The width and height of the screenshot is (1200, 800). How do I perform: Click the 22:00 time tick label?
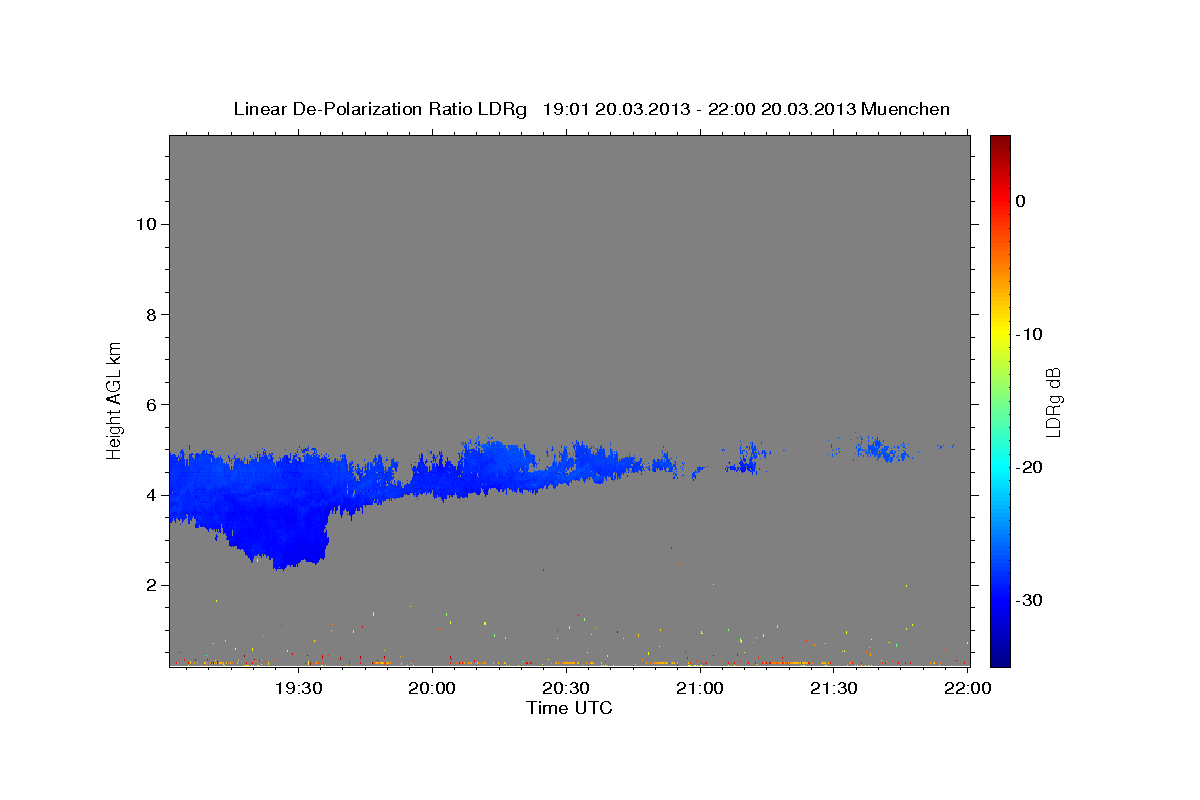tap(968, 688)
